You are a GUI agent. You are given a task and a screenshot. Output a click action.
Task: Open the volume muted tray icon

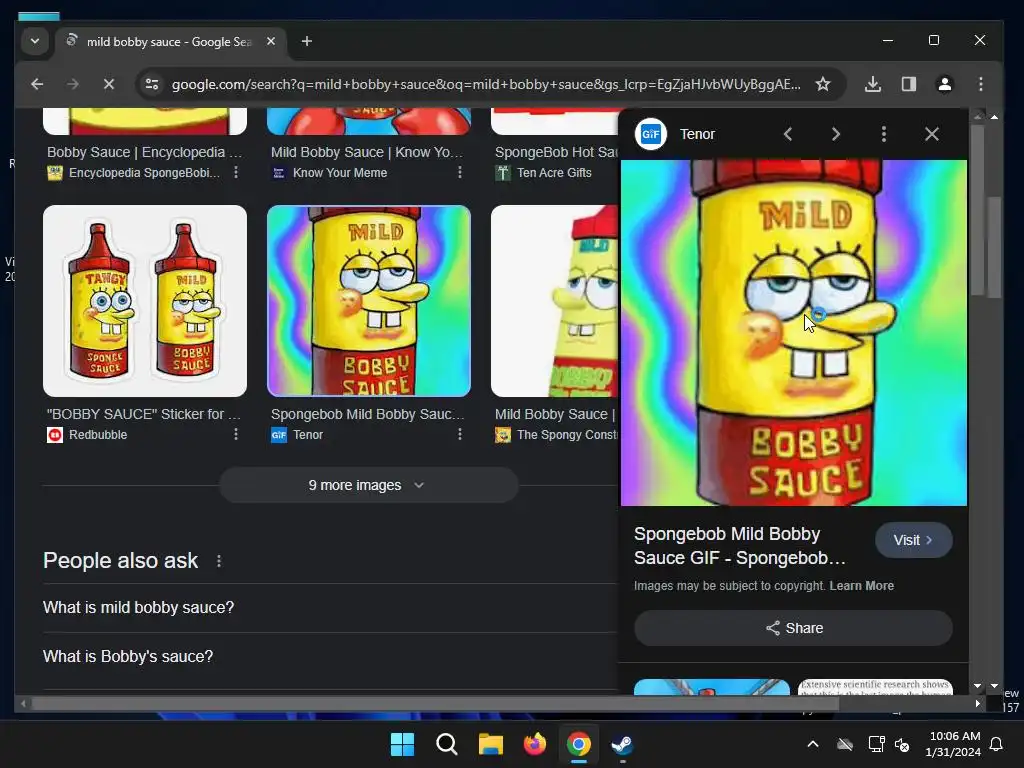[903, 744]
